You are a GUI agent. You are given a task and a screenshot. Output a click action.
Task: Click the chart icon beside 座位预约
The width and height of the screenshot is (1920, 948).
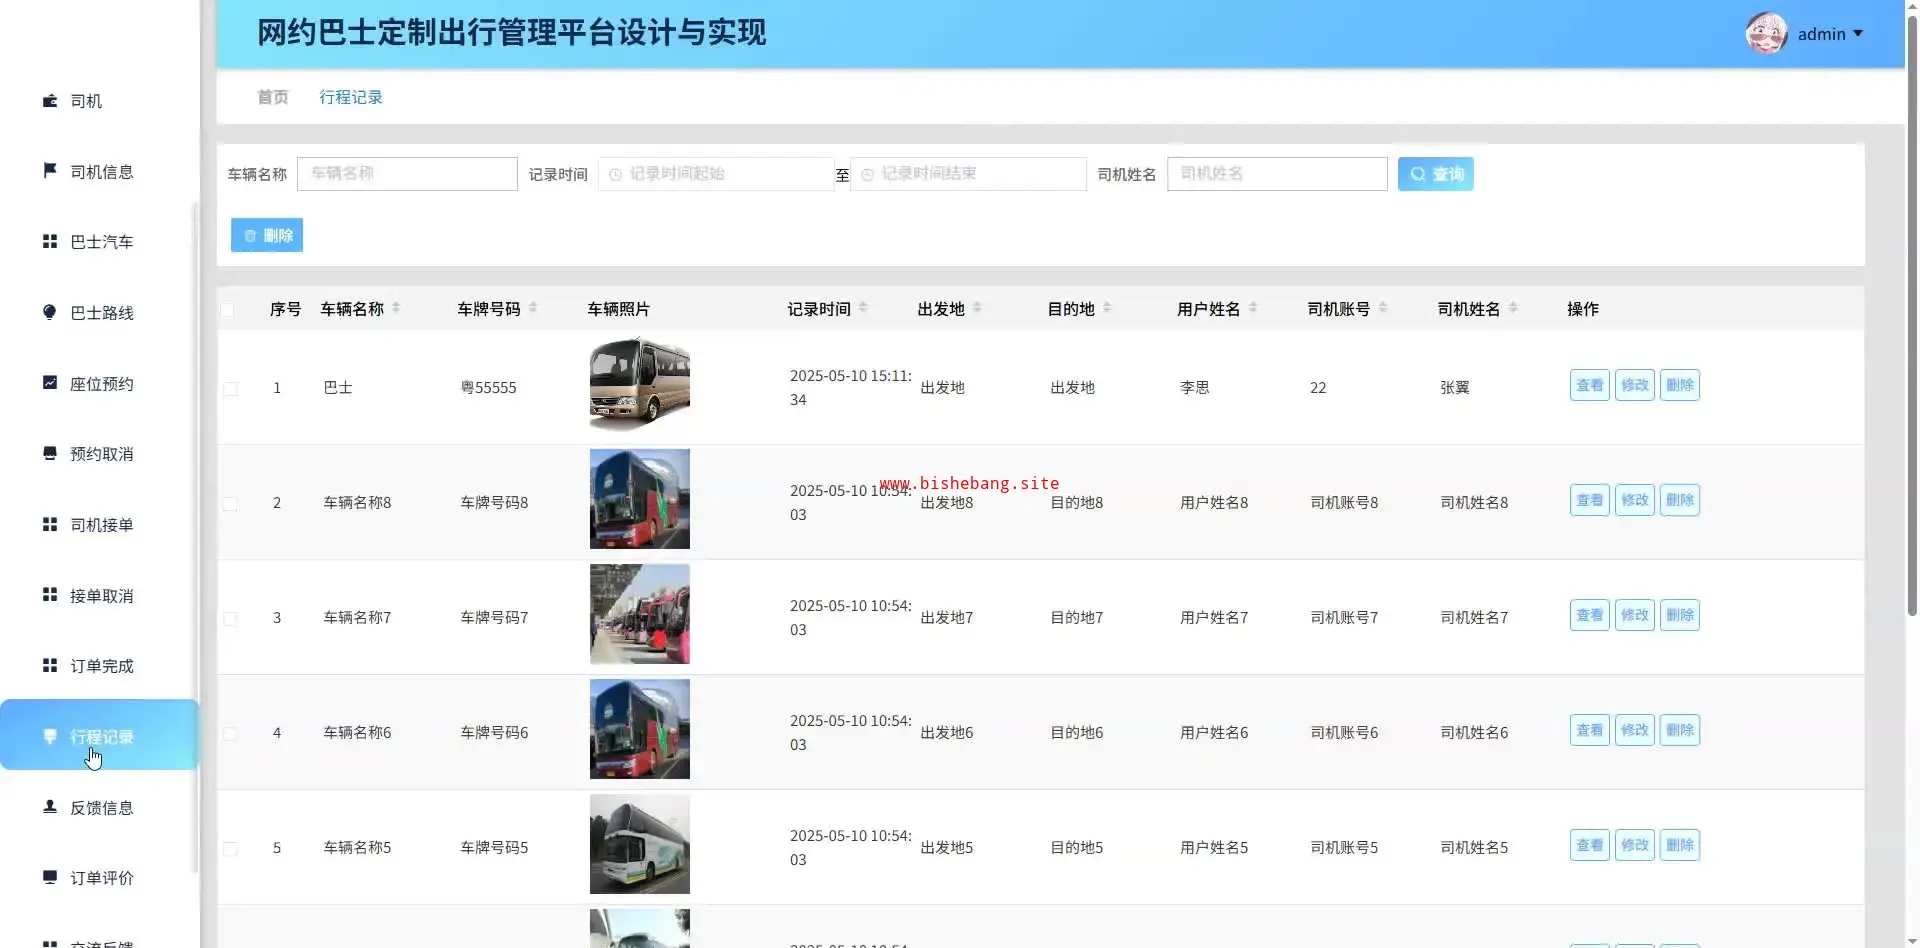[50, 383]
